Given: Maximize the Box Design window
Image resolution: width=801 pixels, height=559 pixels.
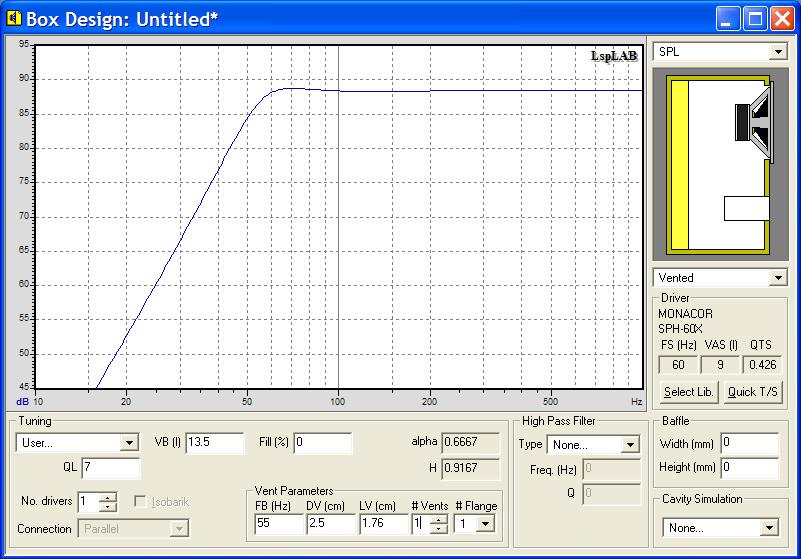Looking at the screenshot, I should coord(755,19).
